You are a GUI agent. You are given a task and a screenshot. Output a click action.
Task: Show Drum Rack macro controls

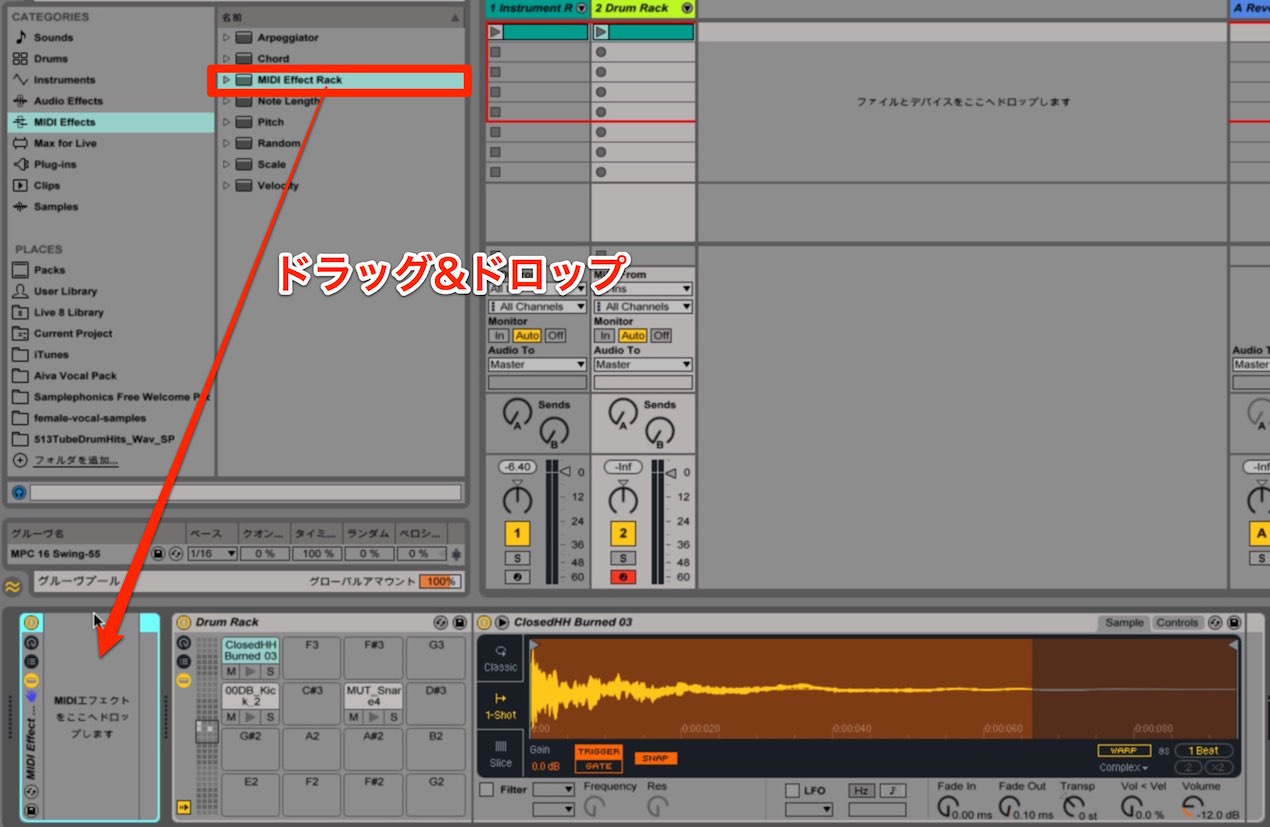point(183,643)
